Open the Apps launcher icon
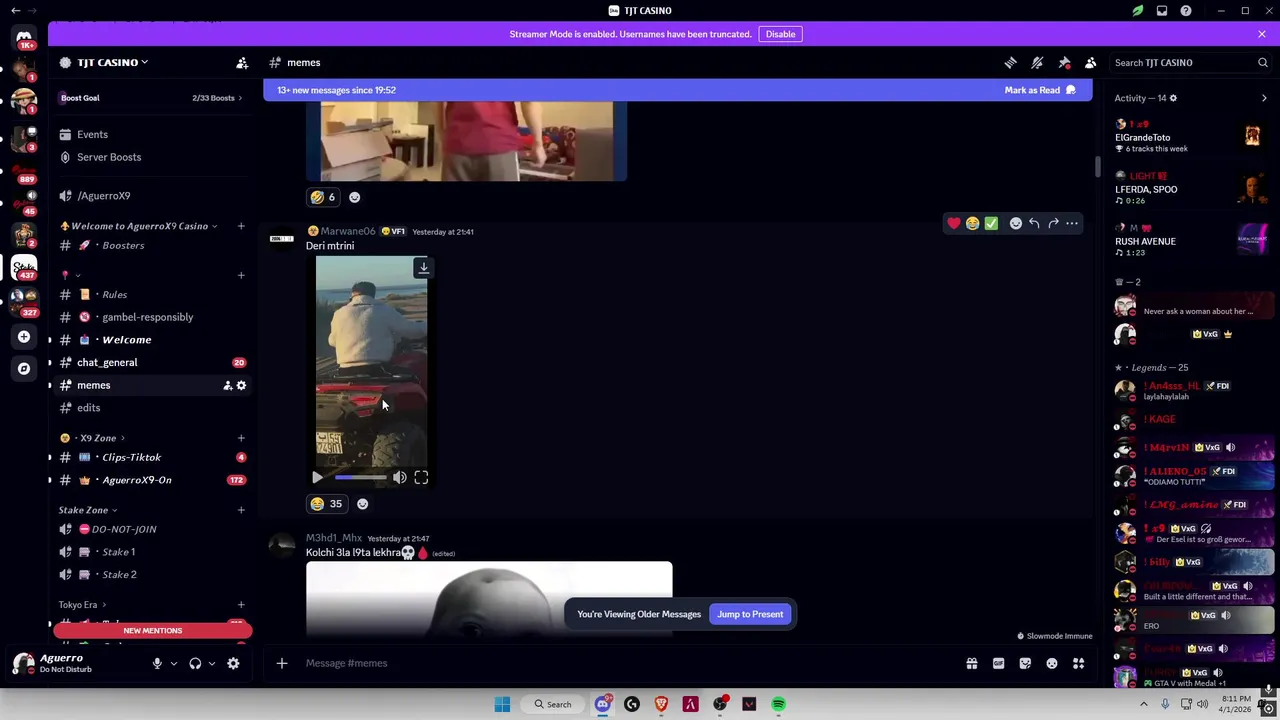Viewport: 1280px width, 720px height. [1078, 663]
